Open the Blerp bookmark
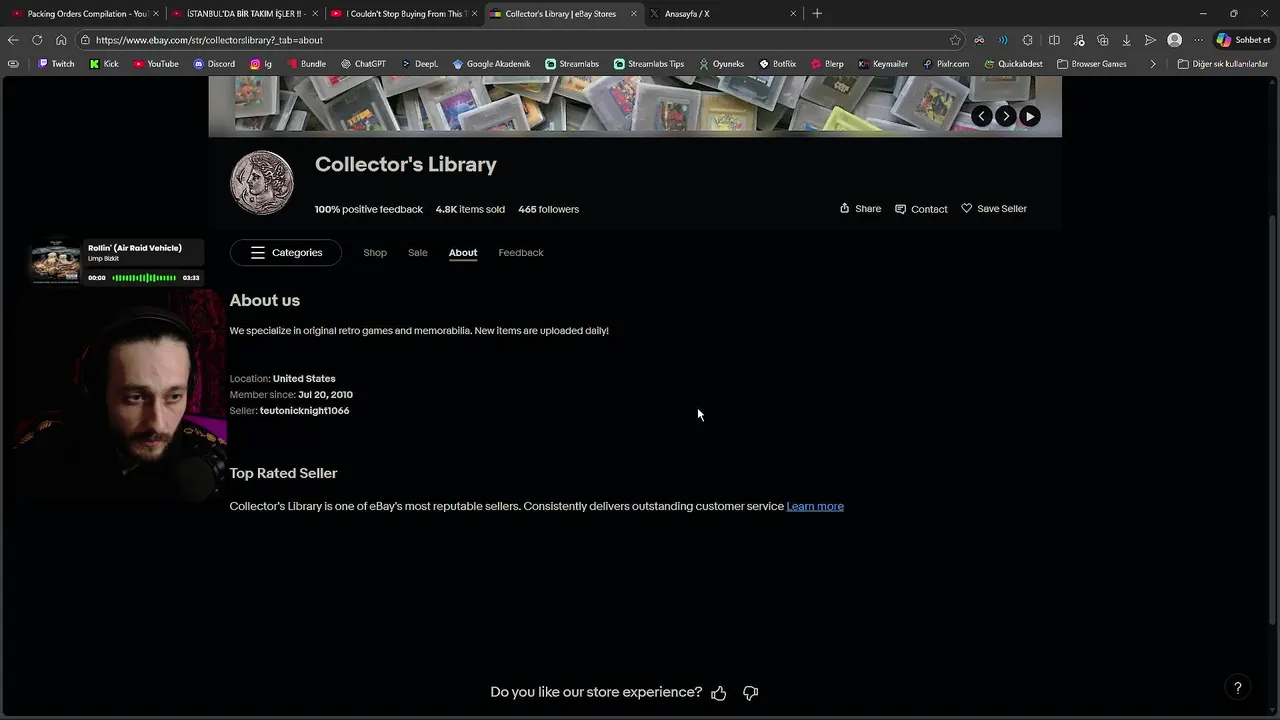The height and width of the screenshot is (720, 1280). (x=827, y=64)
